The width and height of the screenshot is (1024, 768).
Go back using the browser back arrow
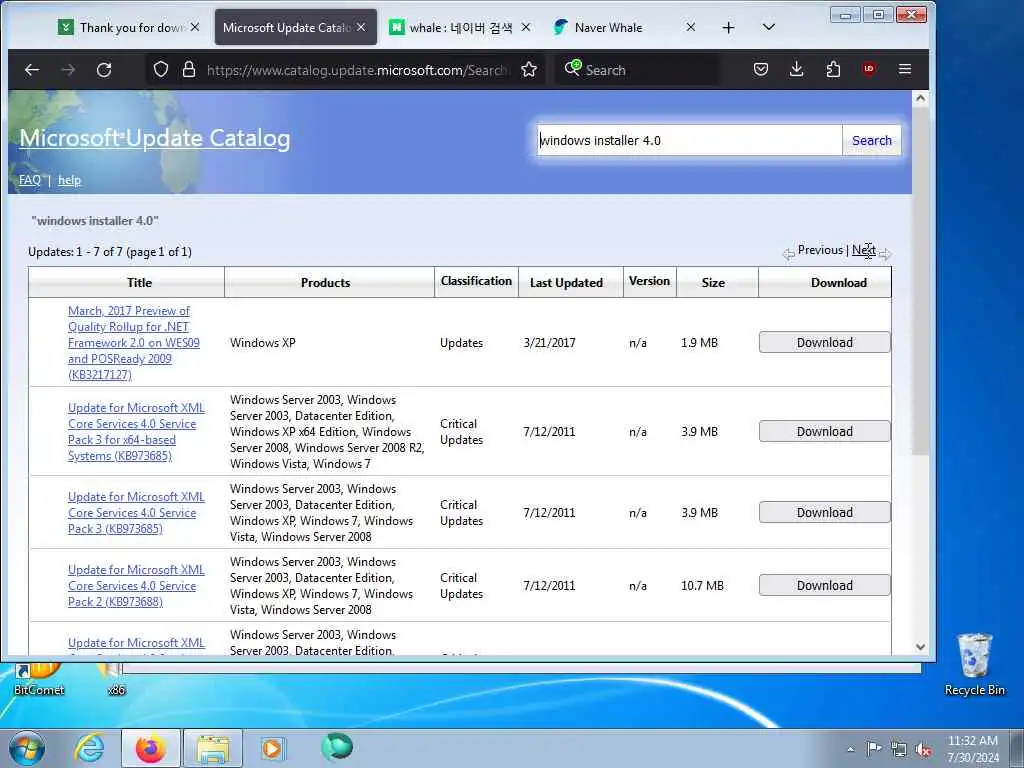(x=31, y=70)
